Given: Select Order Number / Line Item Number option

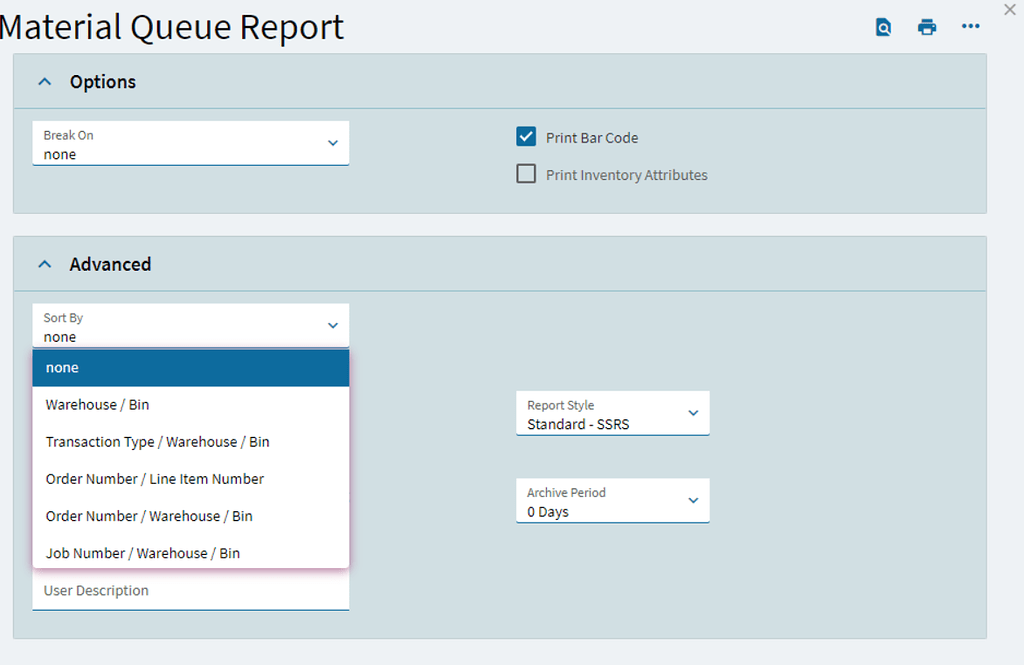Looking at the screenshot, I should coord(155,479).
